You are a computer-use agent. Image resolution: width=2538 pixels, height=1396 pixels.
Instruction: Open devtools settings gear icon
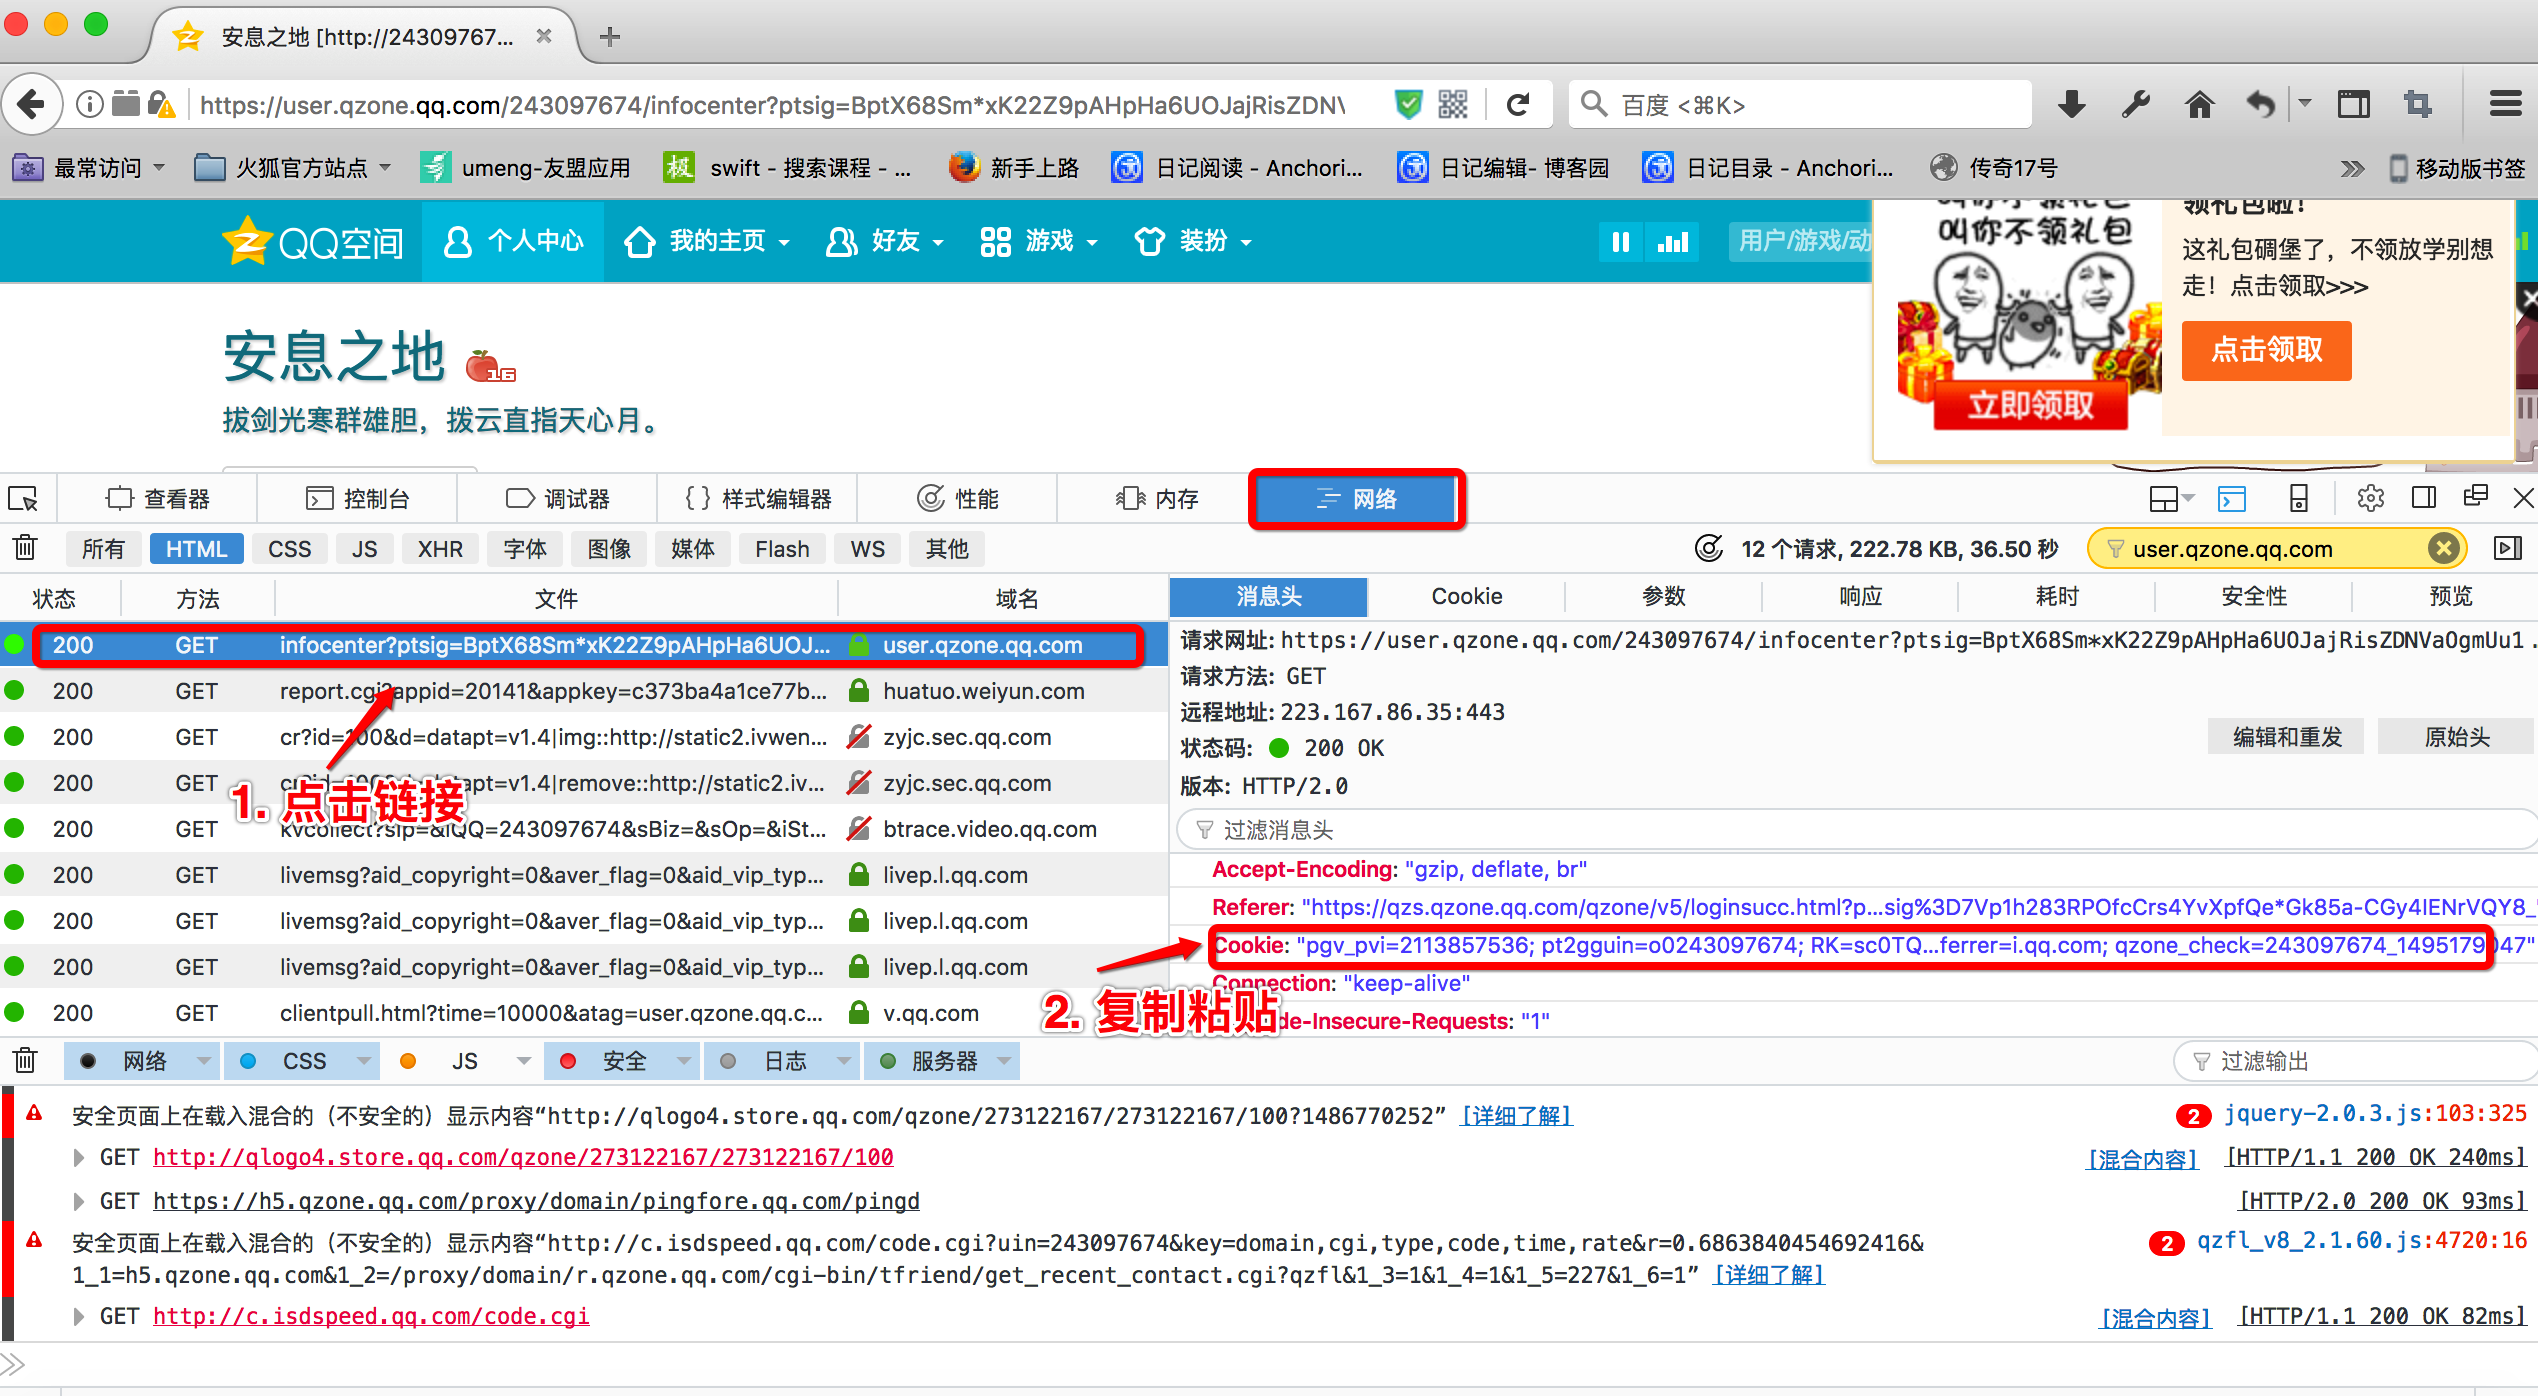coord(2369,498)
